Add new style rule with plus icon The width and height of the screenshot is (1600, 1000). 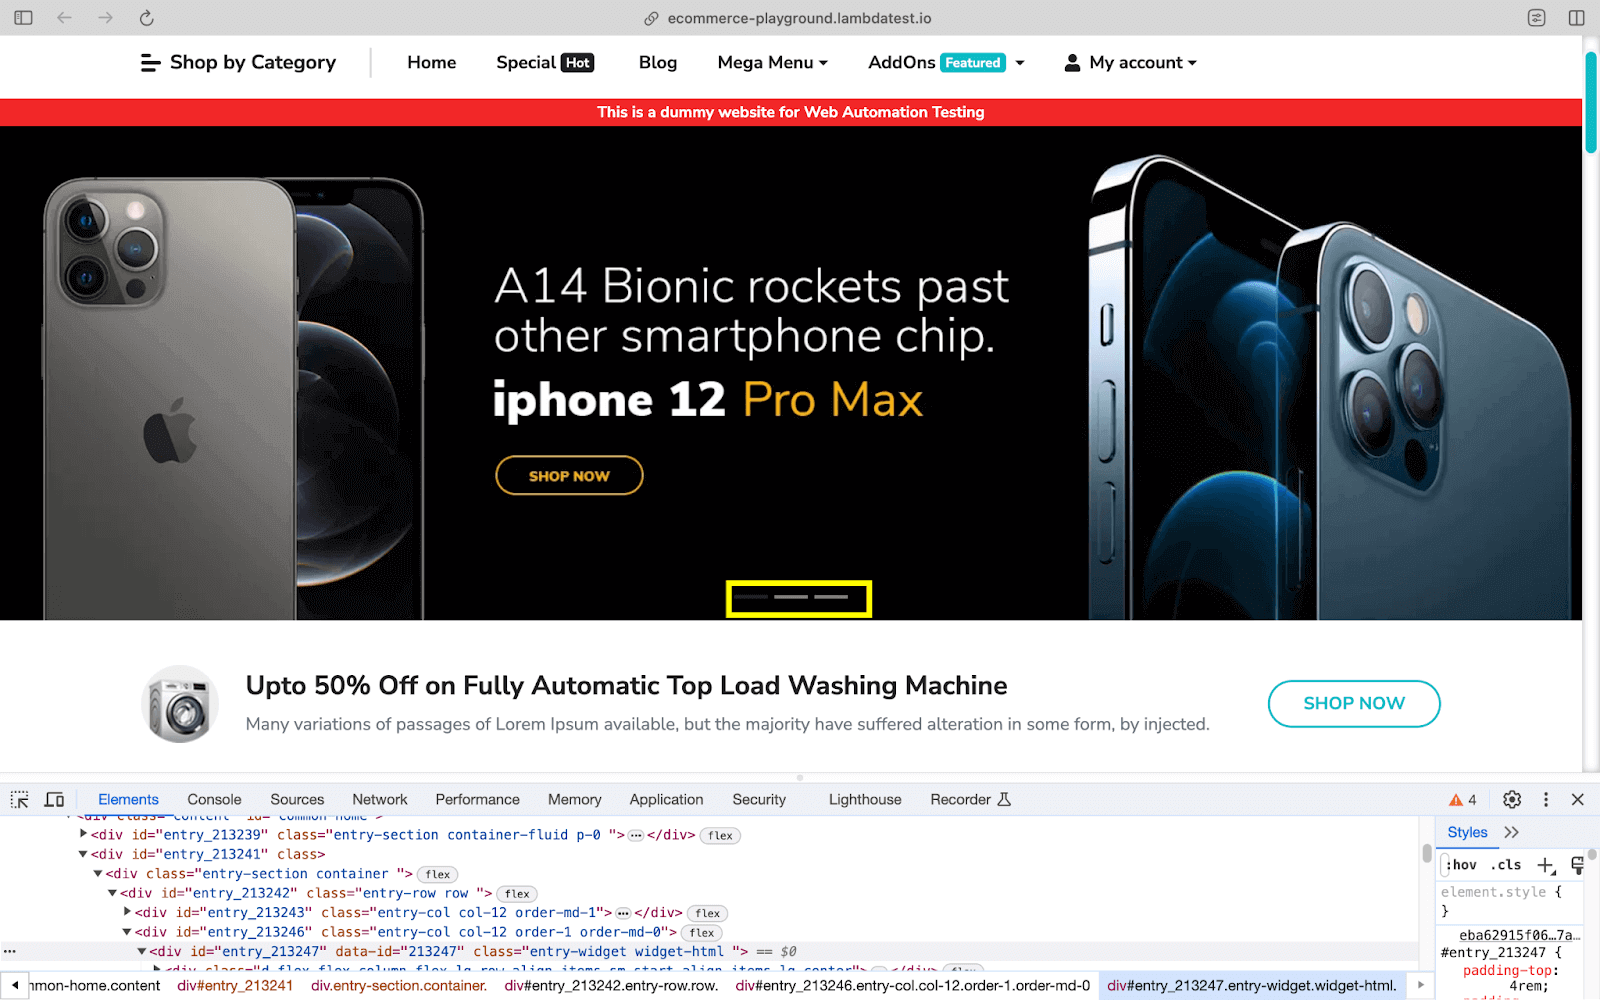click(1546, 865)
